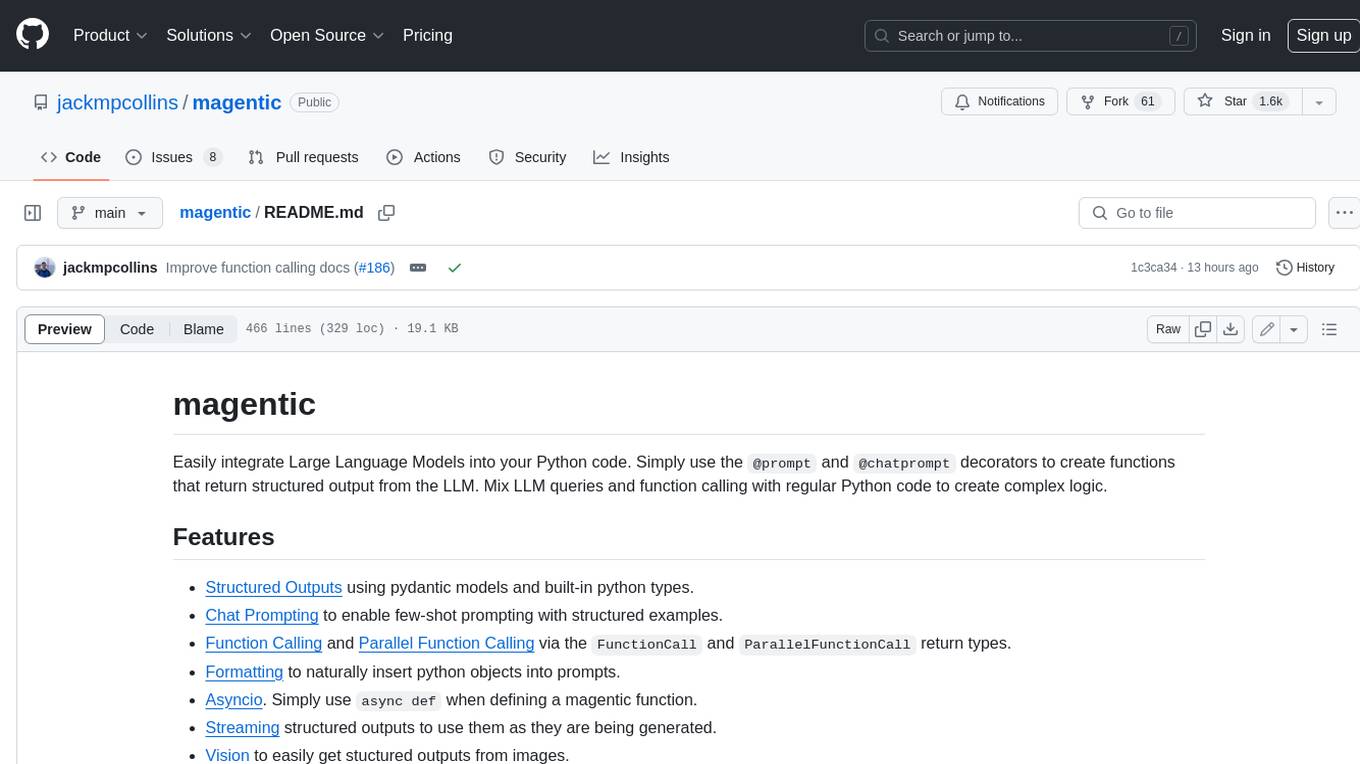Open the Streaming link
This screenshot has height=764, width=1360.
pyautogui.click(x=242, y=727)
